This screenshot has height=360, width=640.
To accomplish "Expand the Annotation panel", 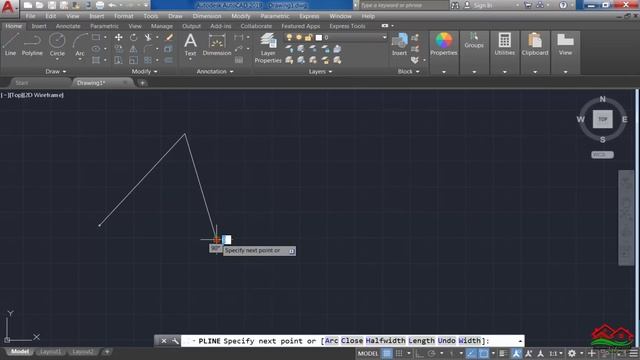I will tap(215, 71).
